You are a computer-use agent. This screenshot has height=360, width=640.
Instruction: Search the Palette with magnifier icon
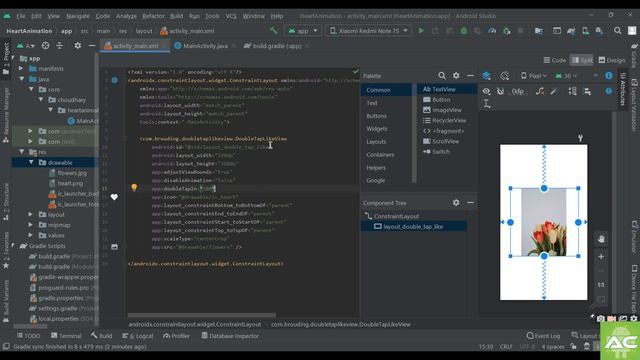(442, 76)
